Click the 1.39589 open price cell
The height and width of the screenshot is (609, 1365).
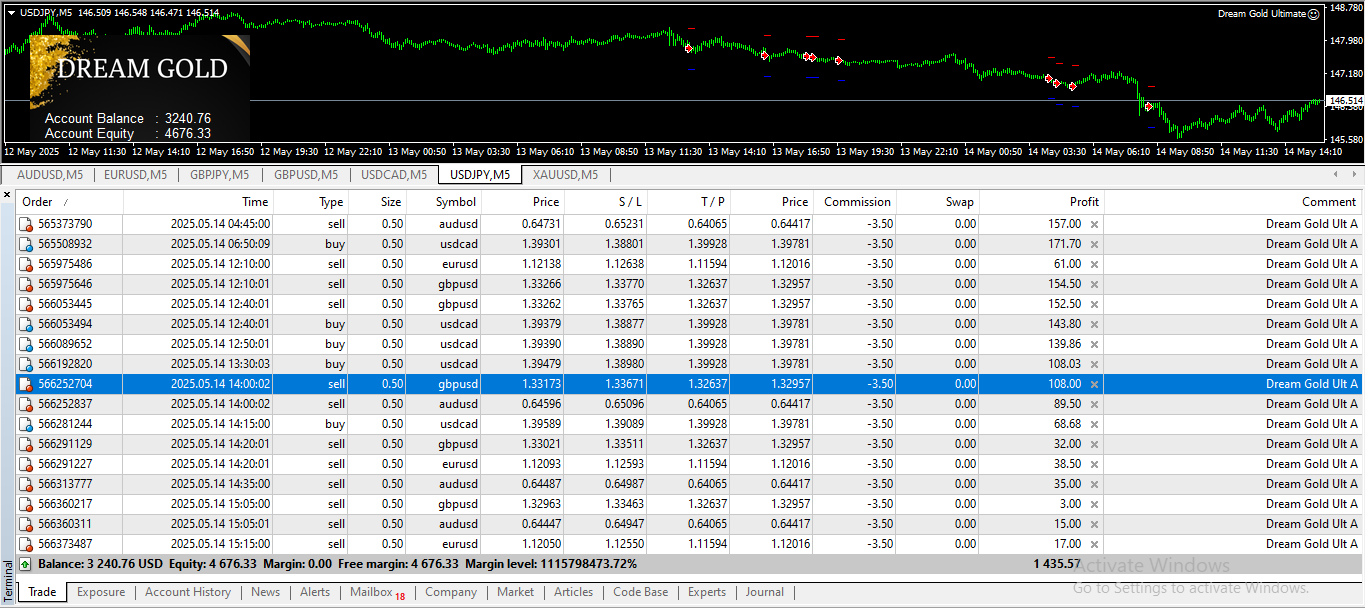click(x=540, y=424)
